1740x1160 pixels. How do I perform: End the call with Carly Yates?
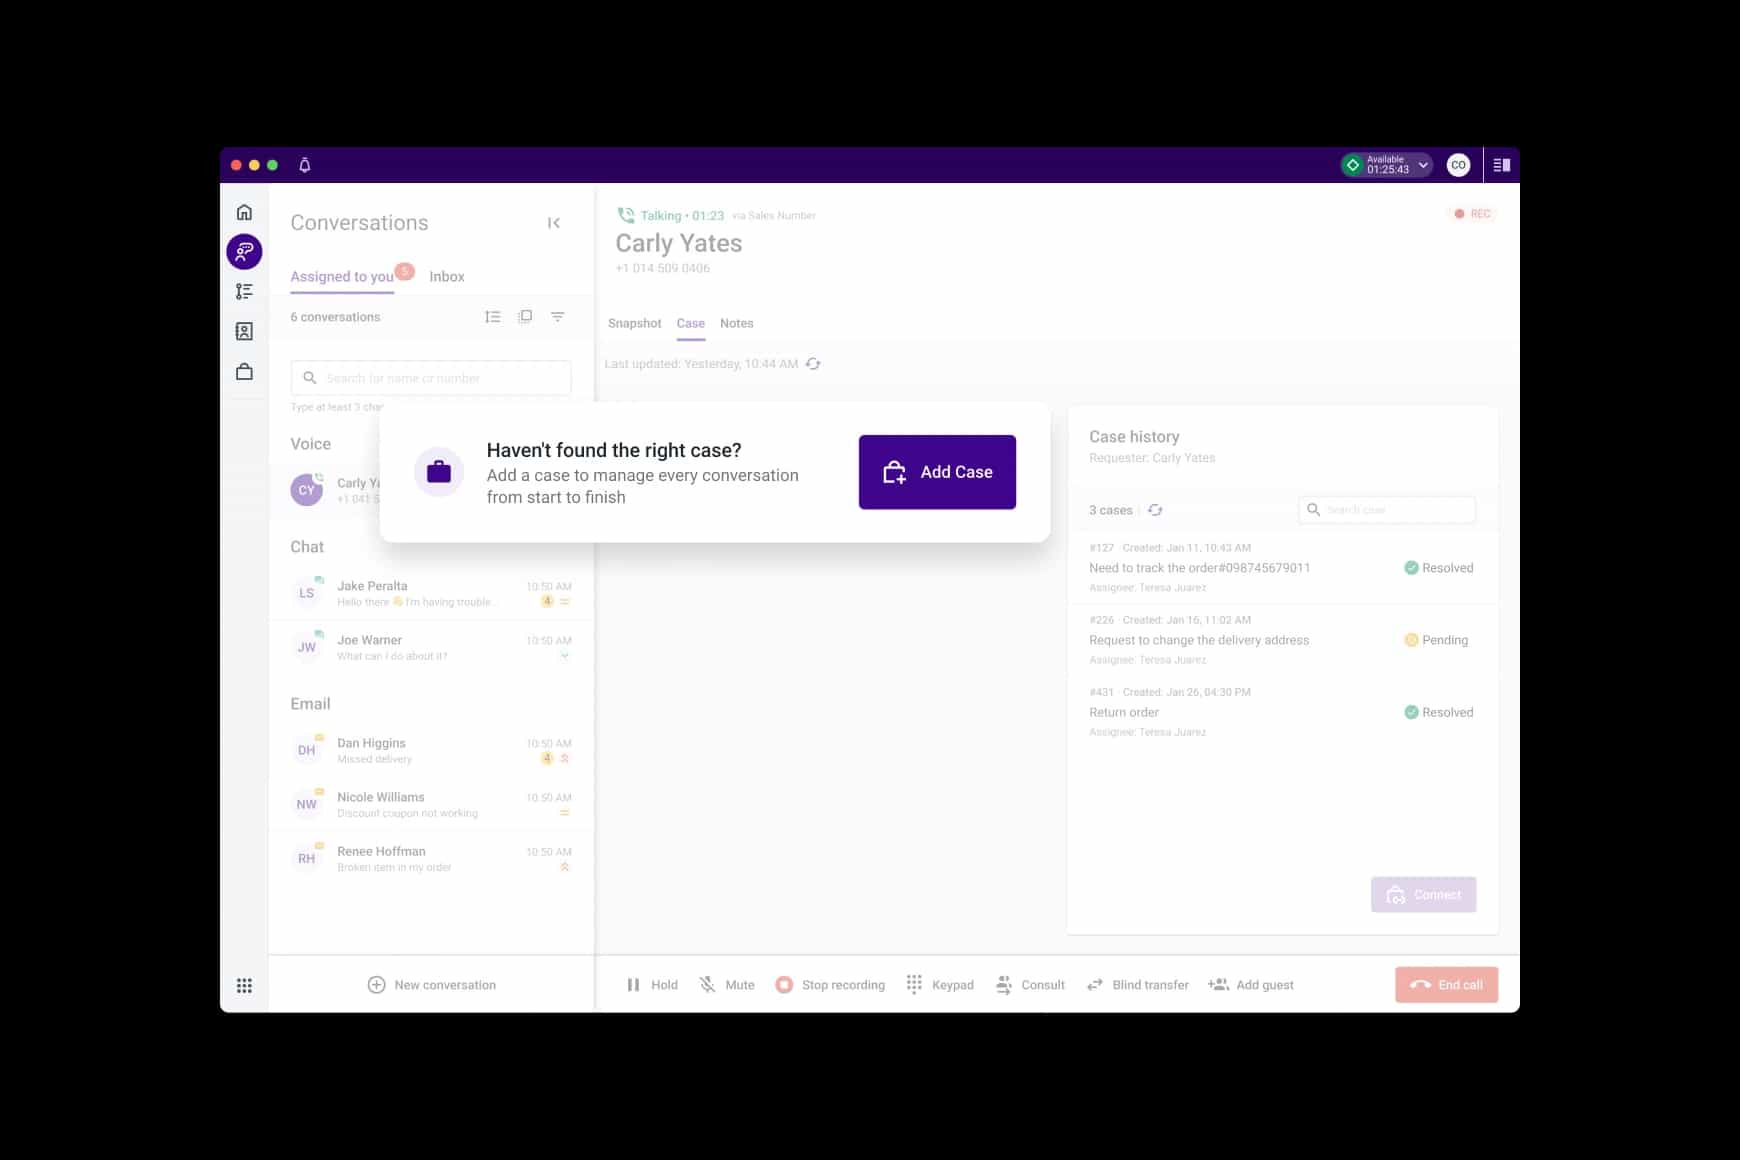[1446, 985]
